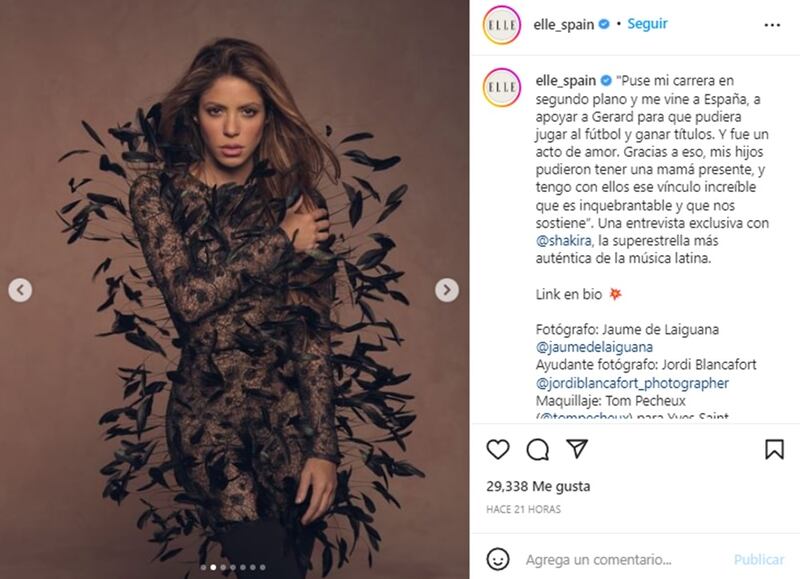800x579 pixels.
Task: Click Publicar to post comment
Action: [x=759, y=560]
